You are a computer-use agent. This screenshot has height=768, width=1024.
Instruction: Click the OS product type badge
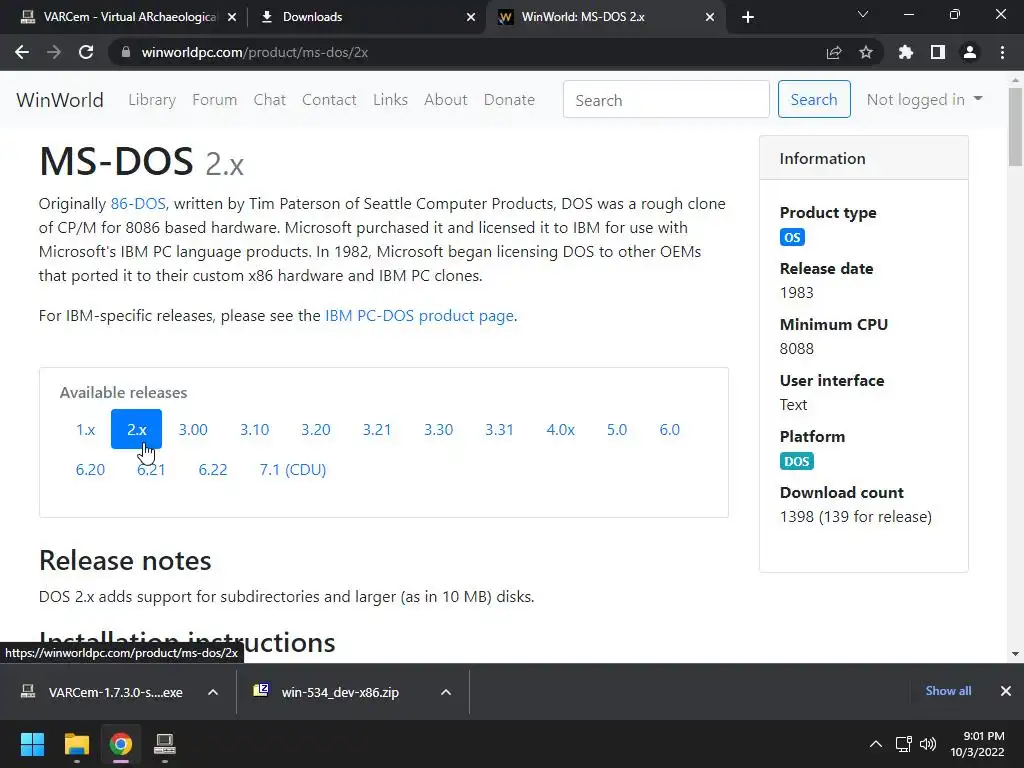tap(792, 237)
